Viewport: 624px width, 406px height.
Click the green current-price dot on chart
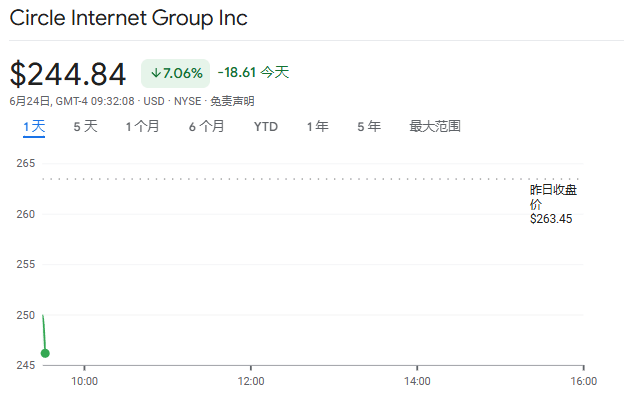[45, 353]
